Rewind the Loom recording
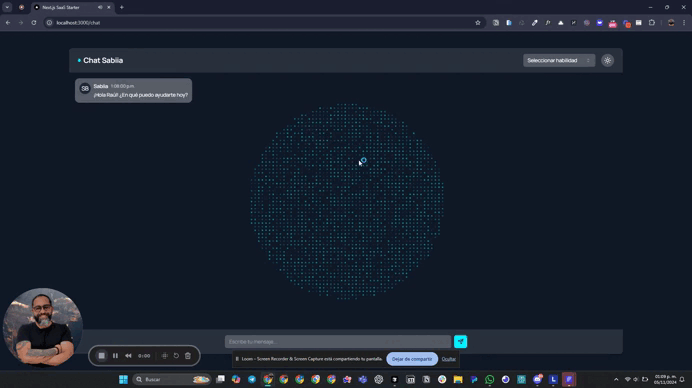 tap(128, 356)
